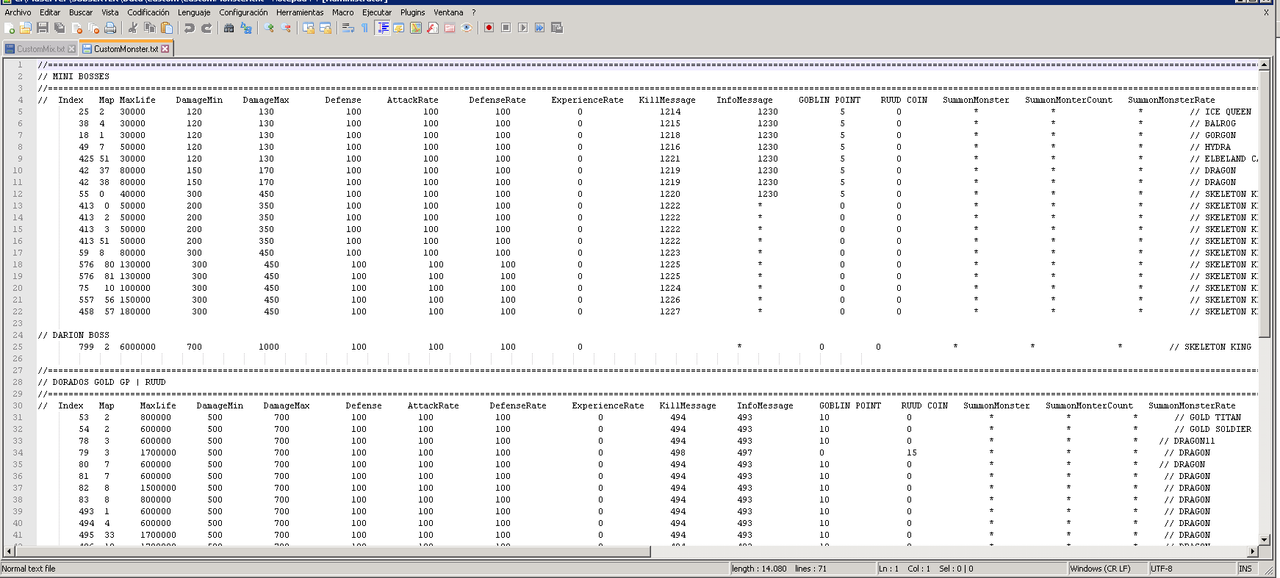Open the Buscar menu
The height and width of the screenshot is (578, 1280).
tap(82, 12)
